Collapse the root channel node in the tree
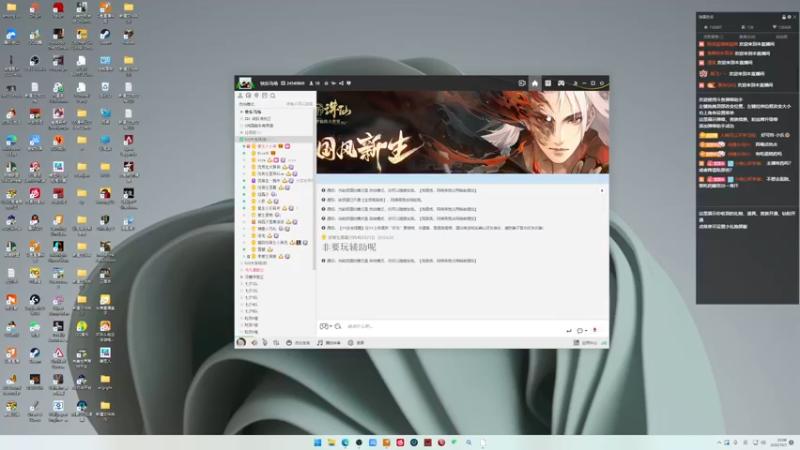This screenshot has width=800, height=450. pyautogui.click(x=241, y=112)
